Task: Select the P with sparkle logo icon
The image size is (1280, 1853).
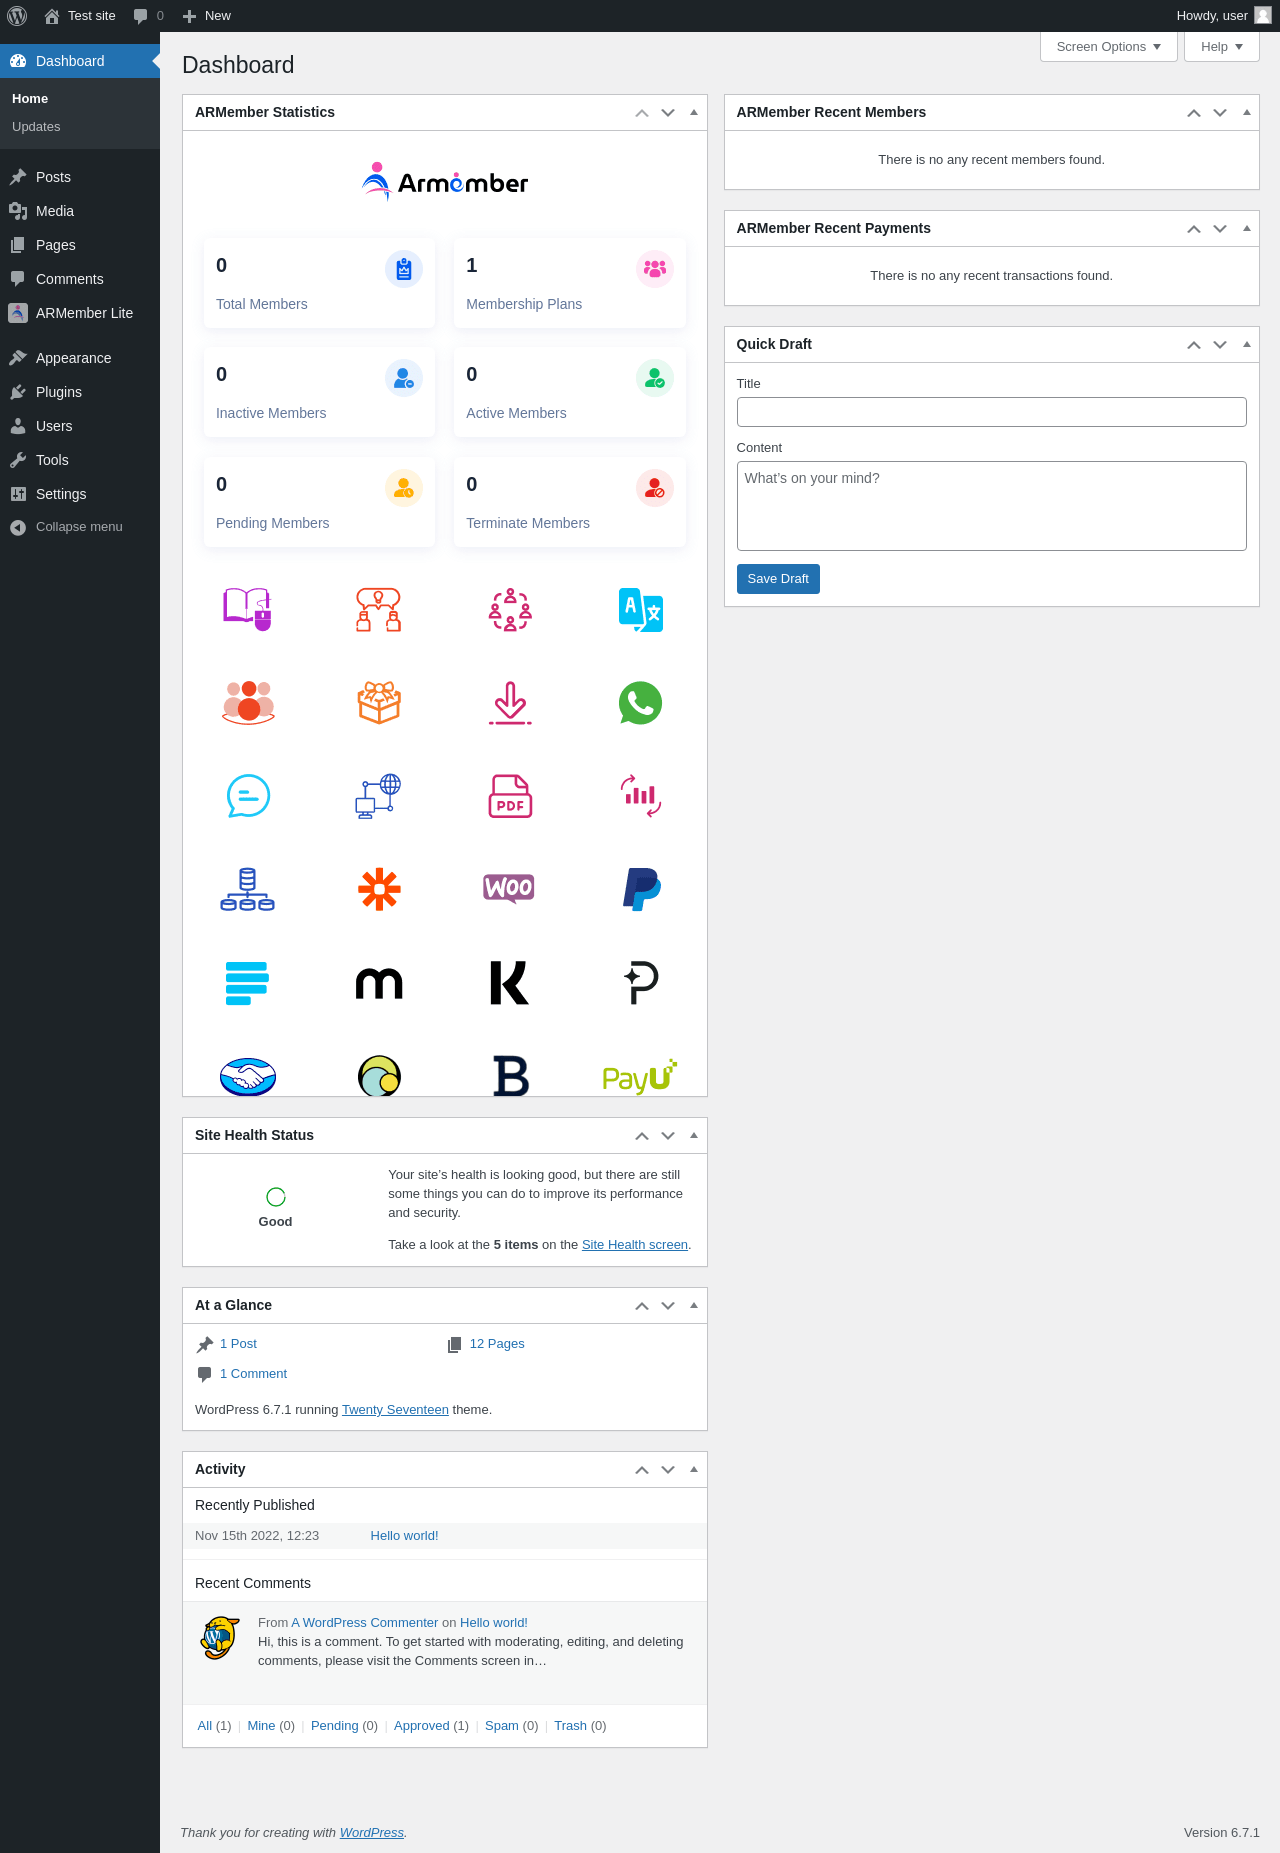Action: tap(641, 983)
